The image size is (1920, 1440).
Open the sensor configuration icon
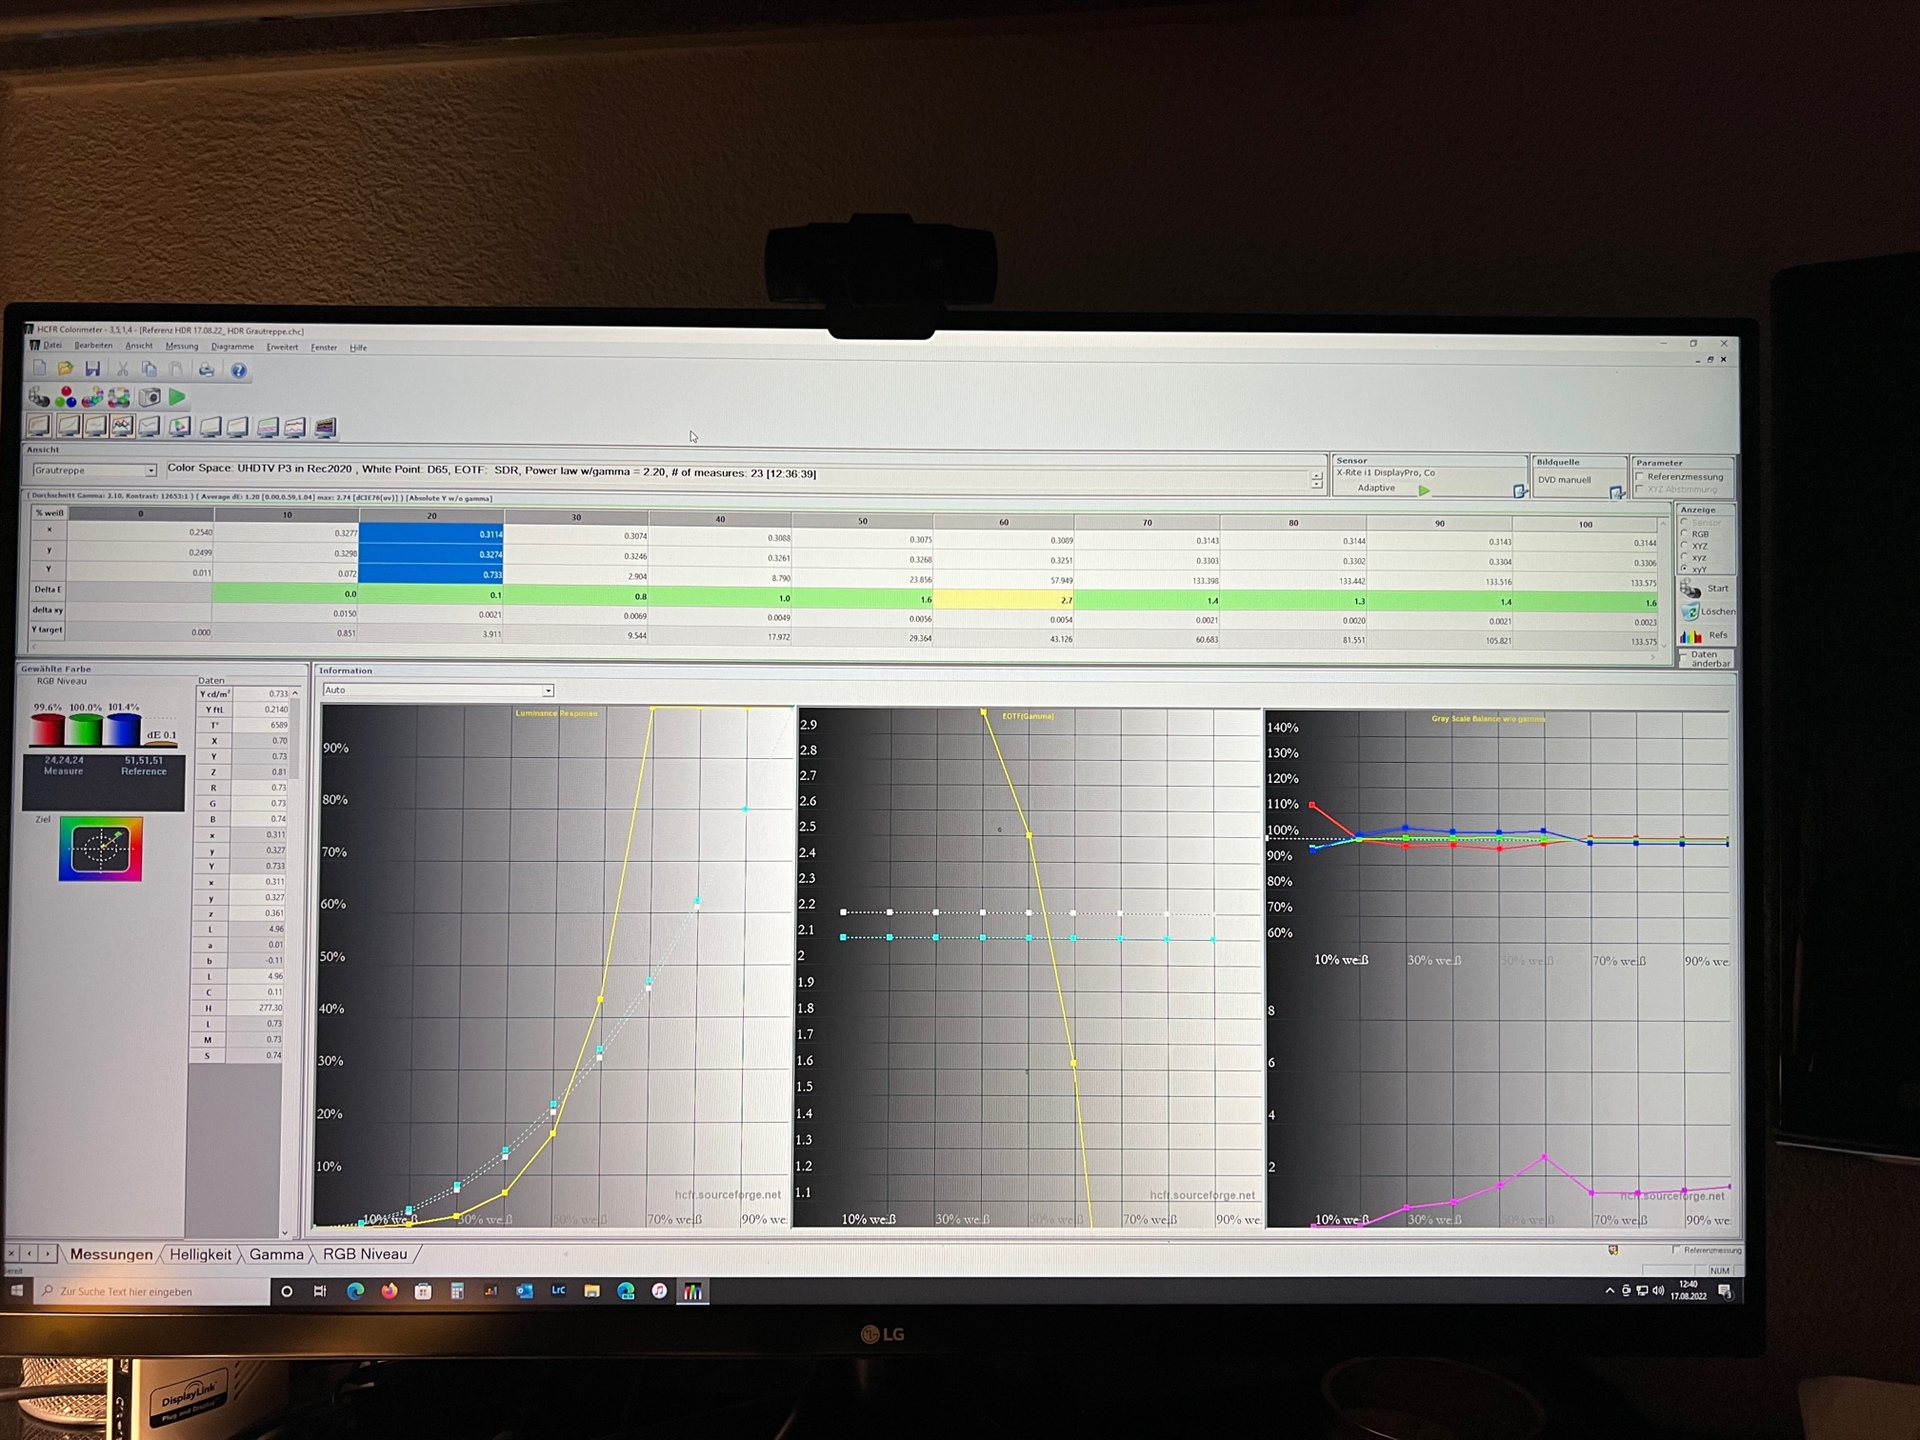[x=1519, y=491]
